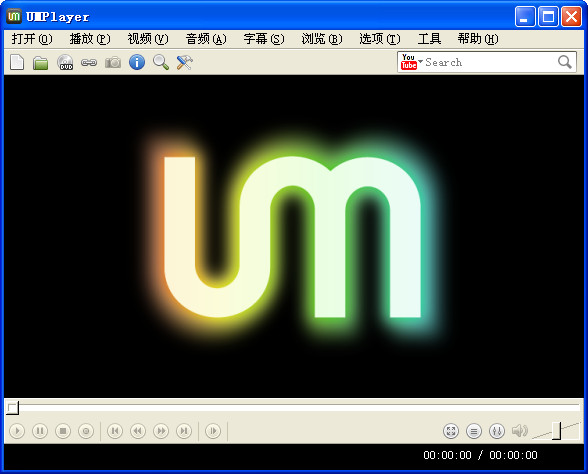Screen dimensions: 588x474
Task: Skip to the previous track
Action: coord(115,431)
